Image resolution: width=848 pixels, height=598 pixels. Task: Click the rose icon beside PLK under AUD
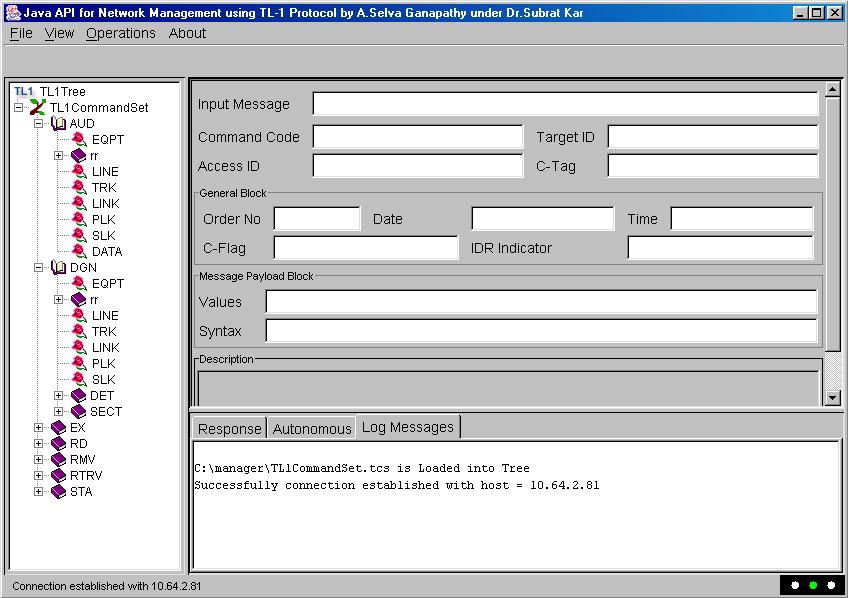tap(79, 219)
